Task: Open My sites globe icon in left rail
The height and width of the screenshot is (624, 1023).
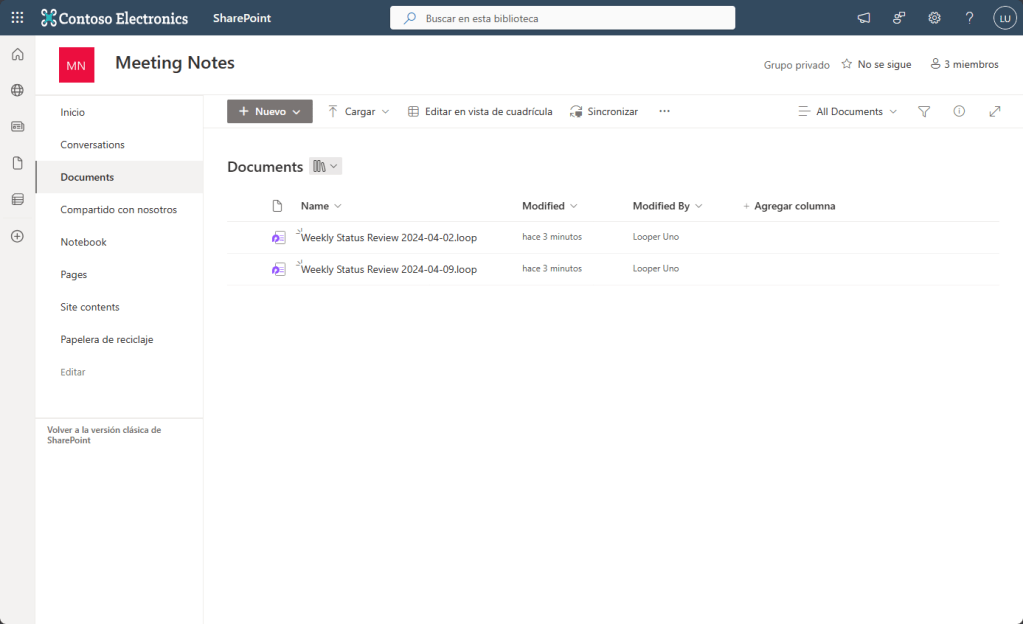Action: 17,90
